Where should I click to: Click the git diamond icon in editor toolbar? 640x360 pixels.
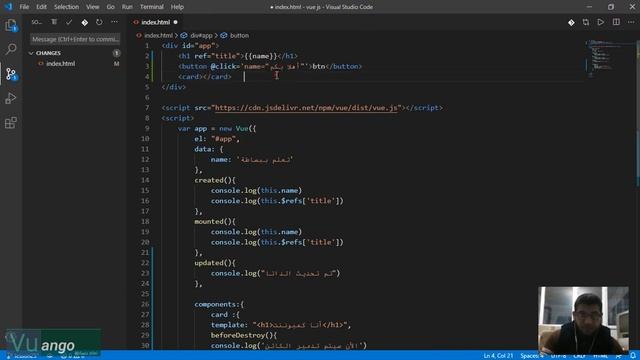pos(571,22)
